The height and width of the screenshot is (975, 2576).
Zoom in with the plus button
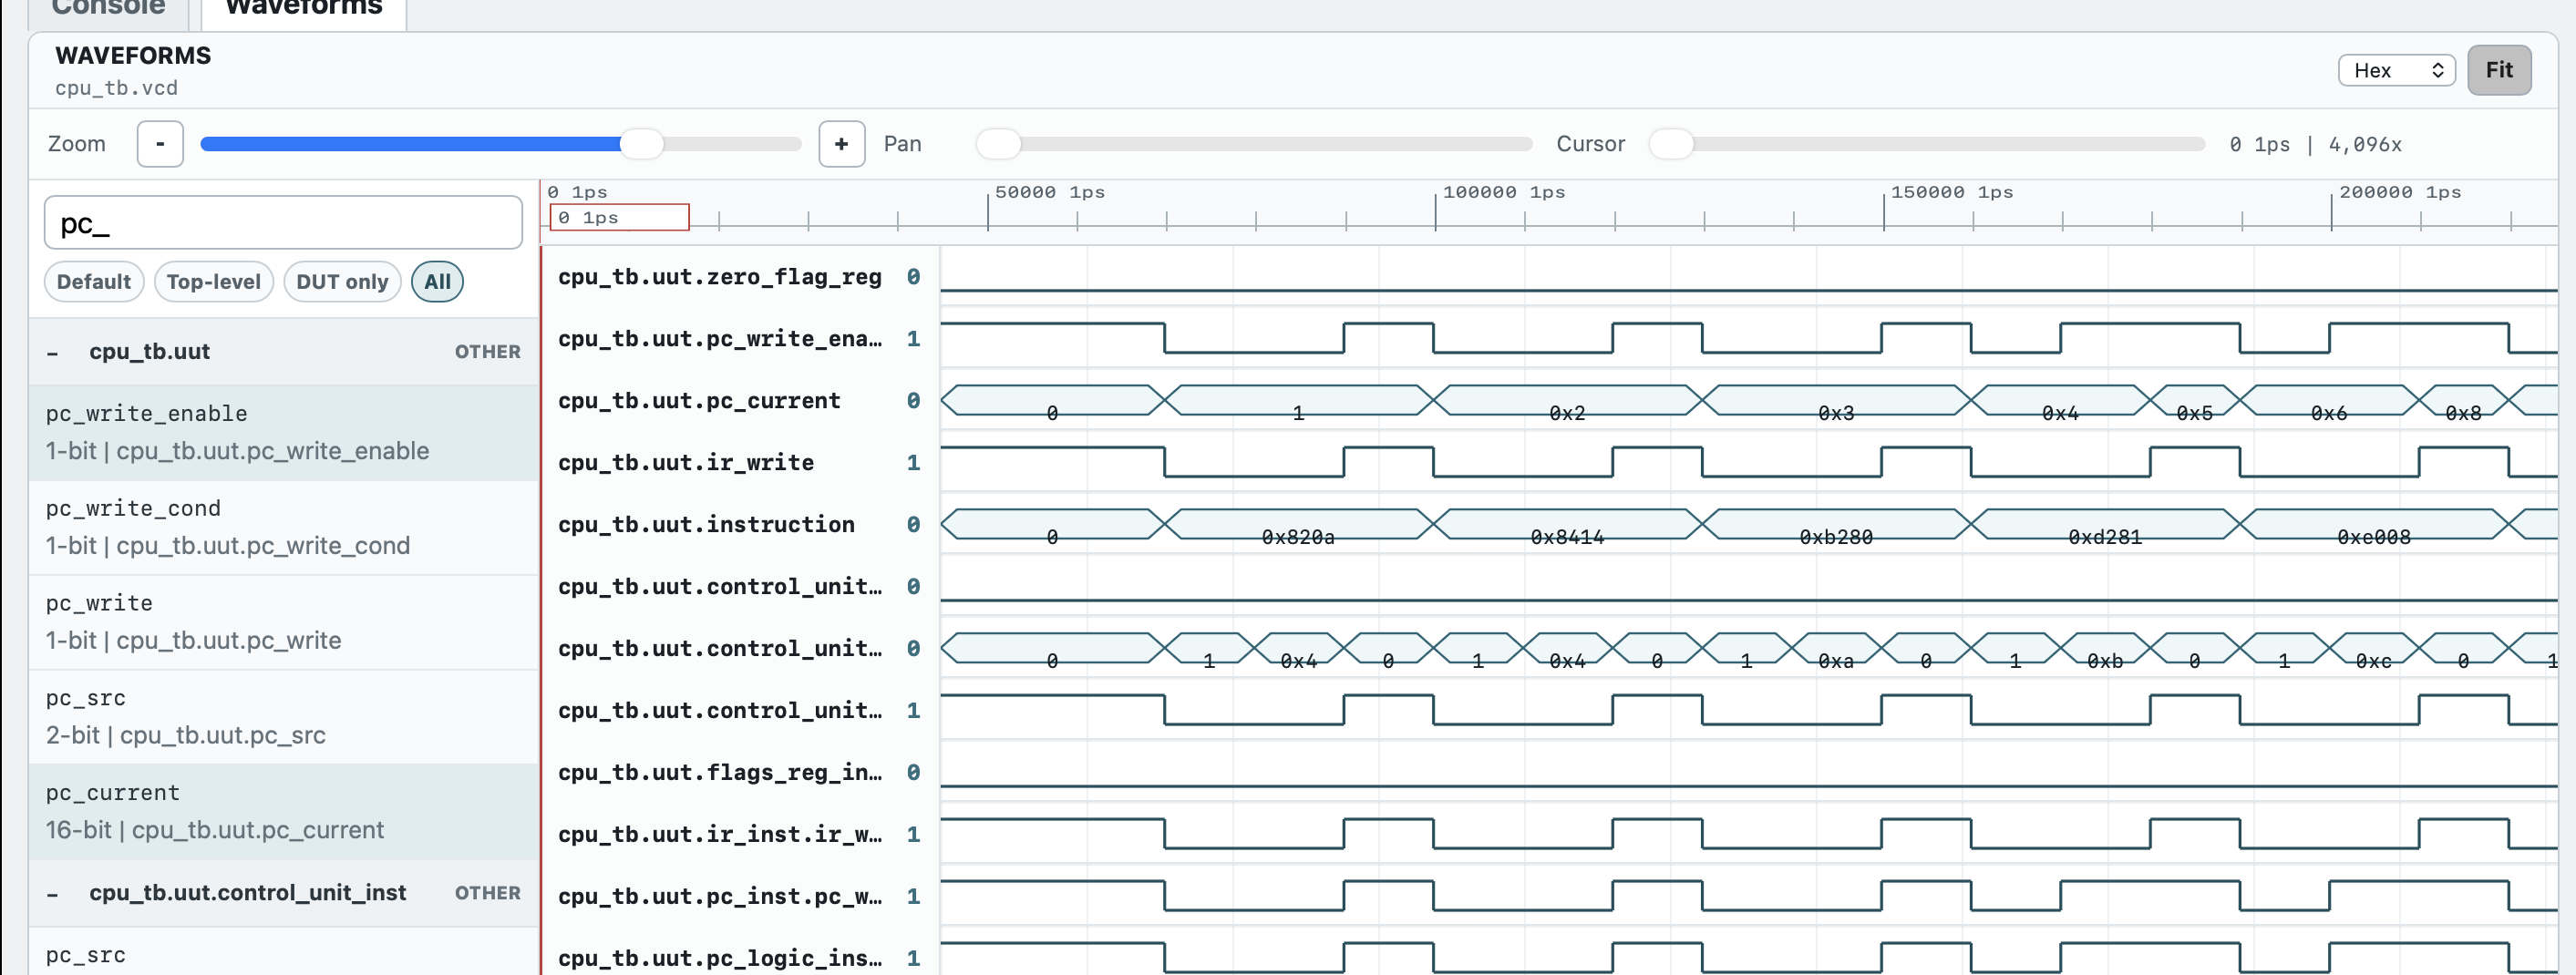click(x=841, y=144)
